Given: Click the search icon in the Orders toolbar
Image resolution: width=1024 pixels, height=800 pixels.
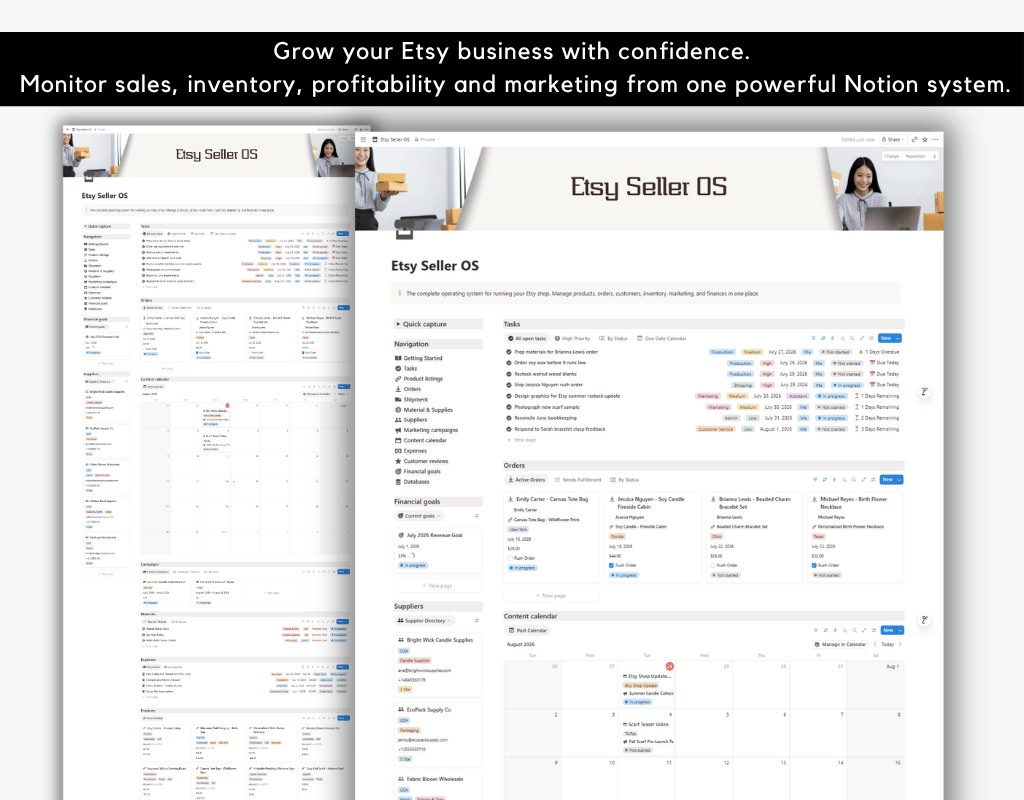Looking at the screenshot, I should click(854, 479).
